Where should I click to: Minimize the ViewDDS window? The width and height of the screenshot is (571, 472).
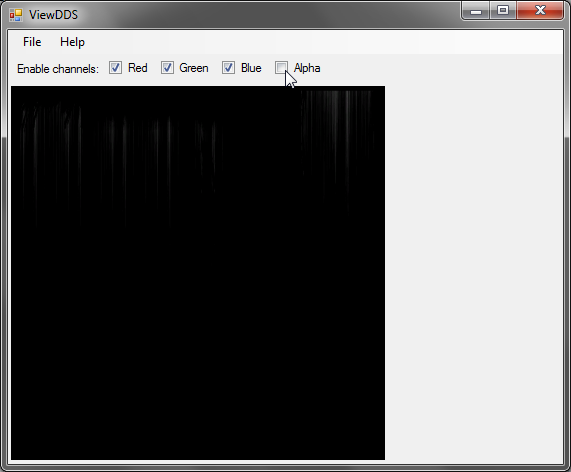point(476,11)
